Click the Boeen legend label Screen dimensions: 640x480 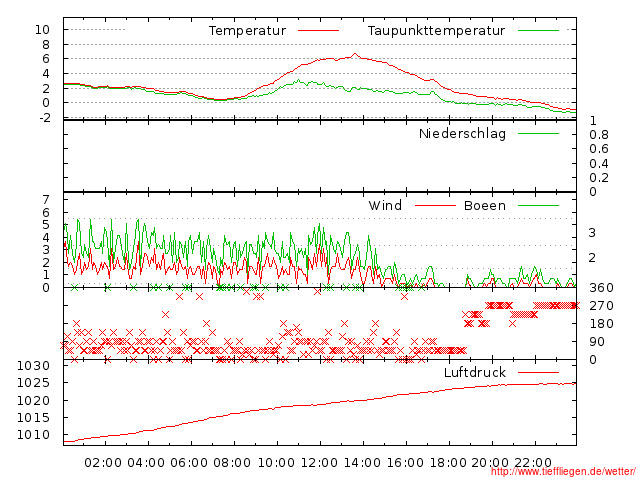[x=484, y=205]
